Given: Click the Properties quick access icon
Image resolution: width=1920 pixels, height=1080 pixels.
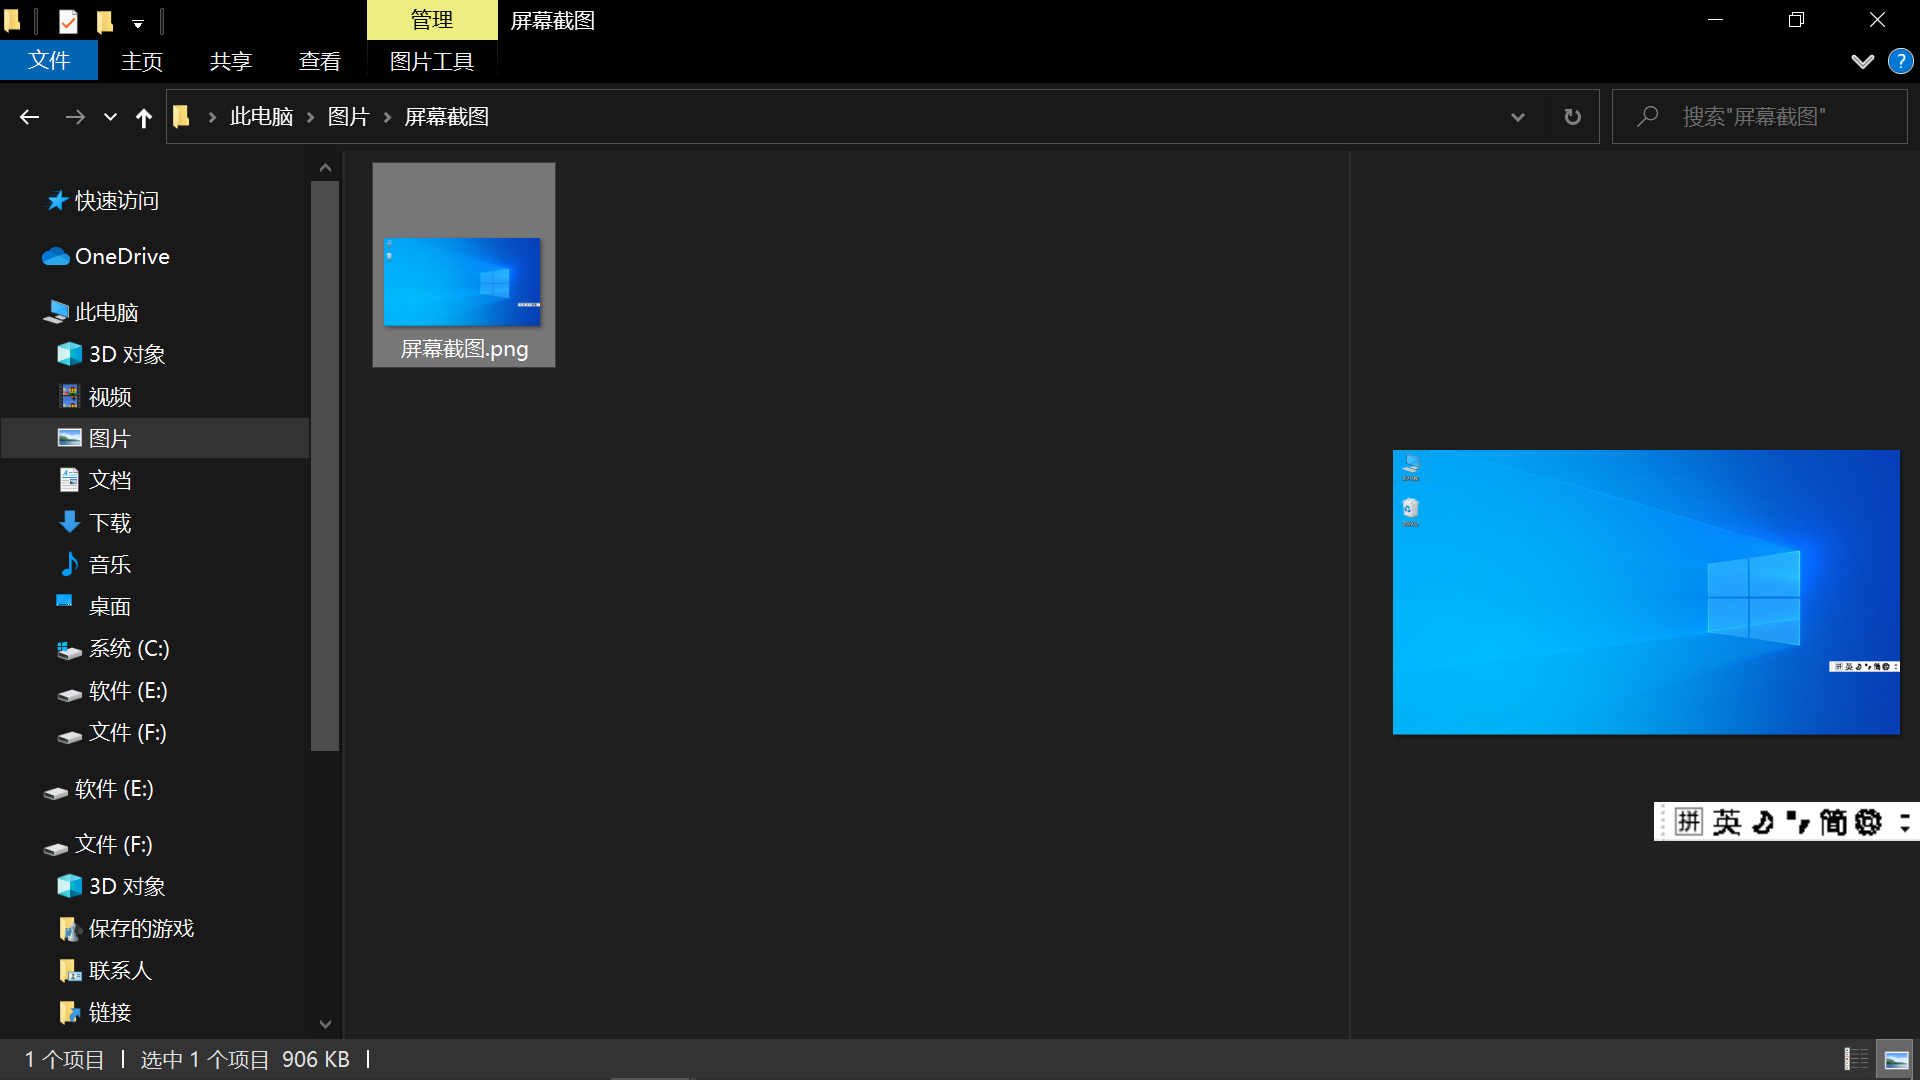Looking at the screenshot, I should tap(68, 20).
